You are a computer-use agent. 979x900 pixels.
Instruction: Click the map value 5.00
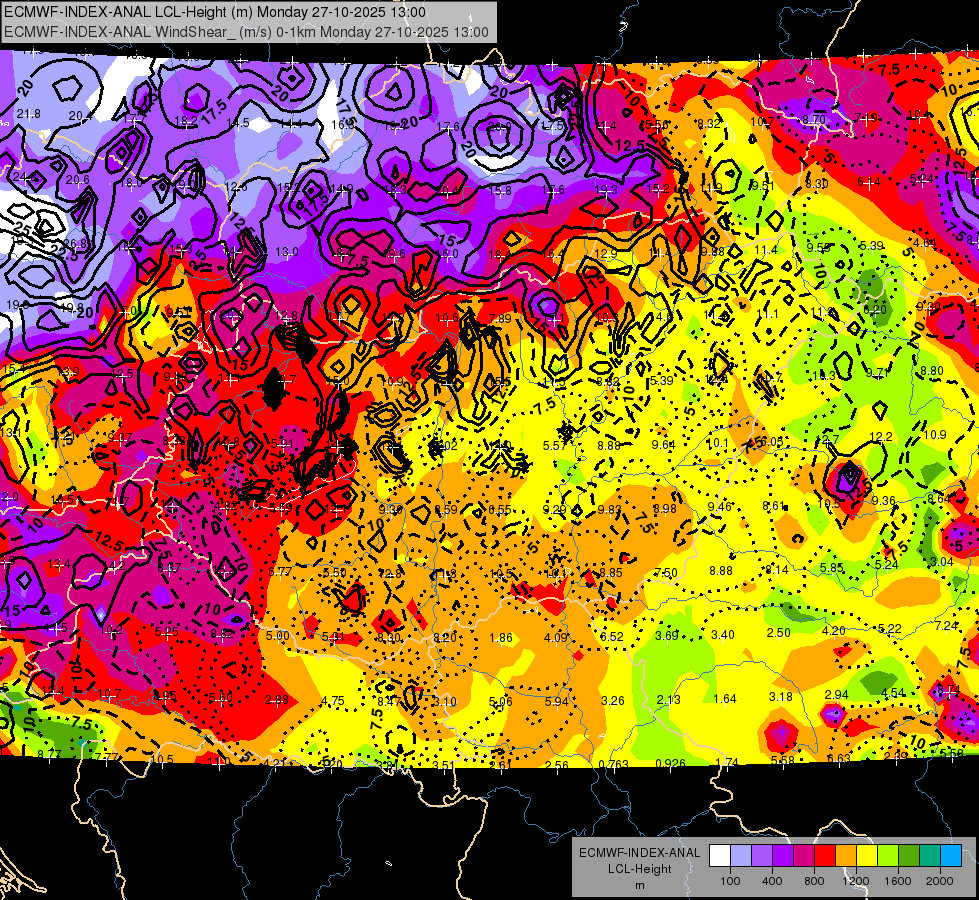pos(278,636)
